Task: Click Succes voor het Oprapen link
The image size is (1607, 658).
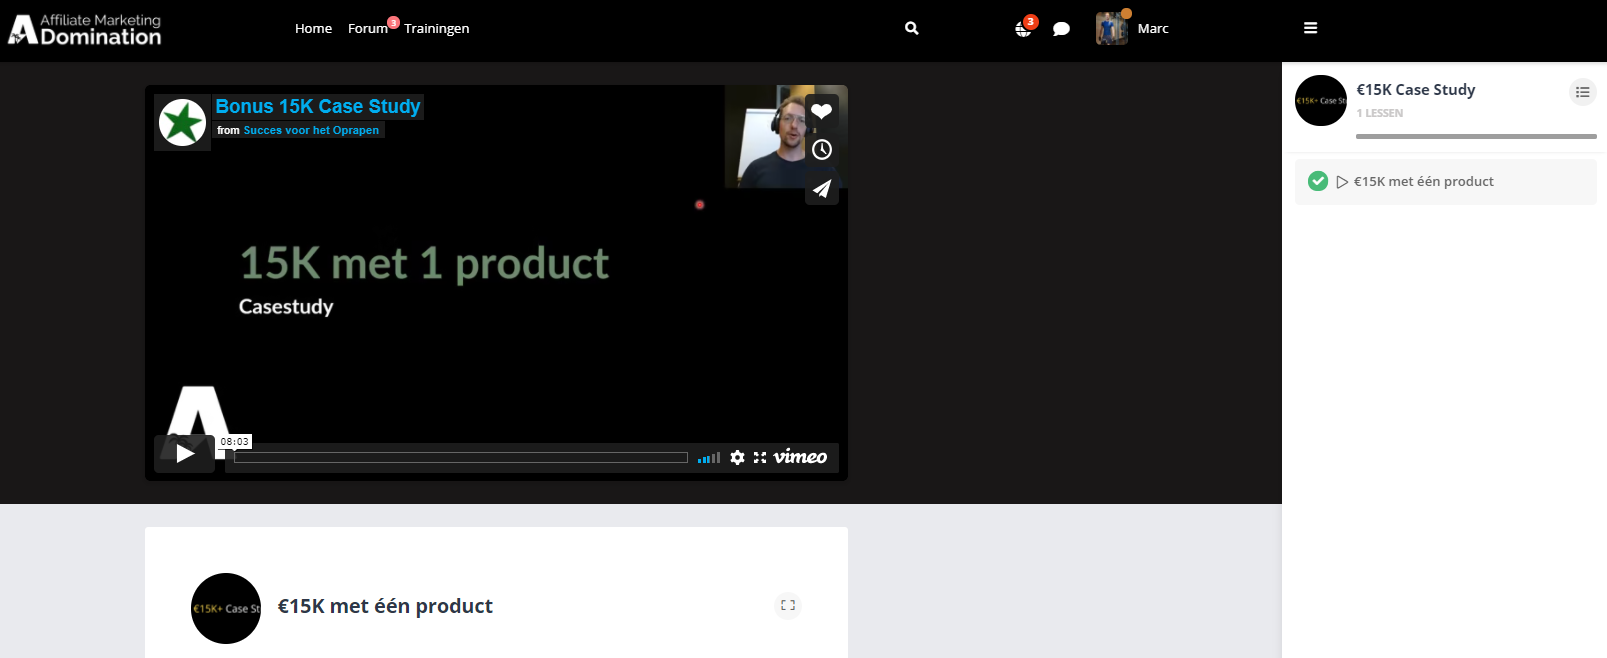Action: pyautogui.click(x=311, y=130)
